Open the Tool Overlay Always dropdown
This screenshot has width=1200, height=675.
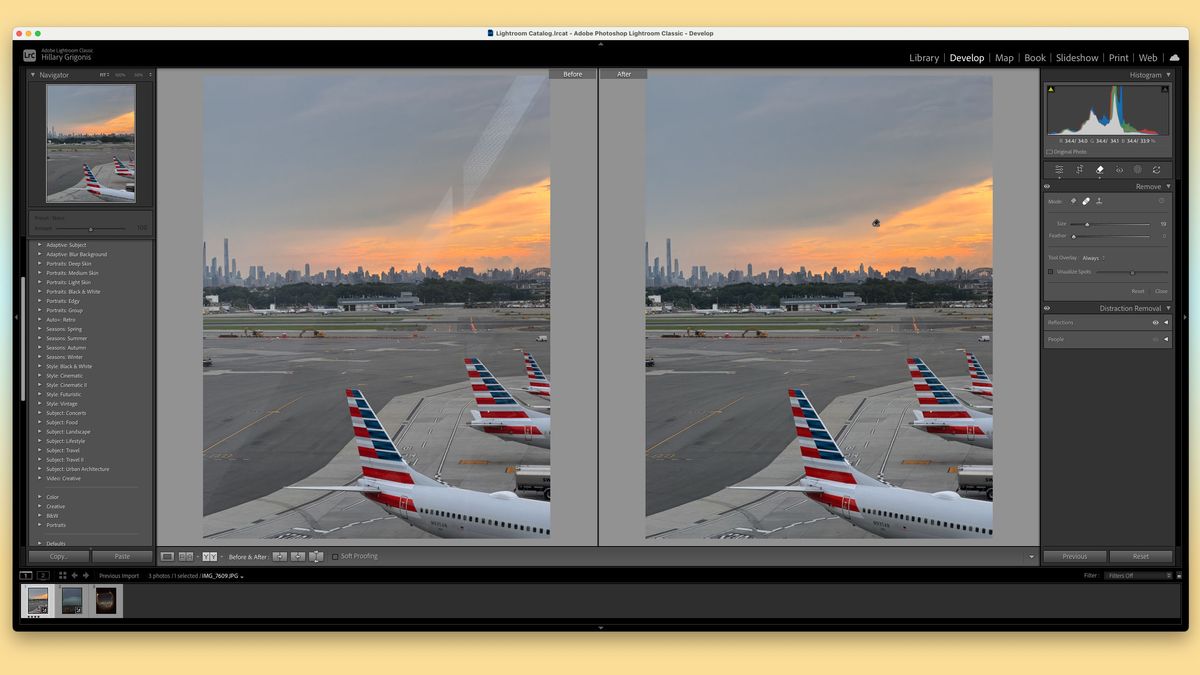(1090, 258)
